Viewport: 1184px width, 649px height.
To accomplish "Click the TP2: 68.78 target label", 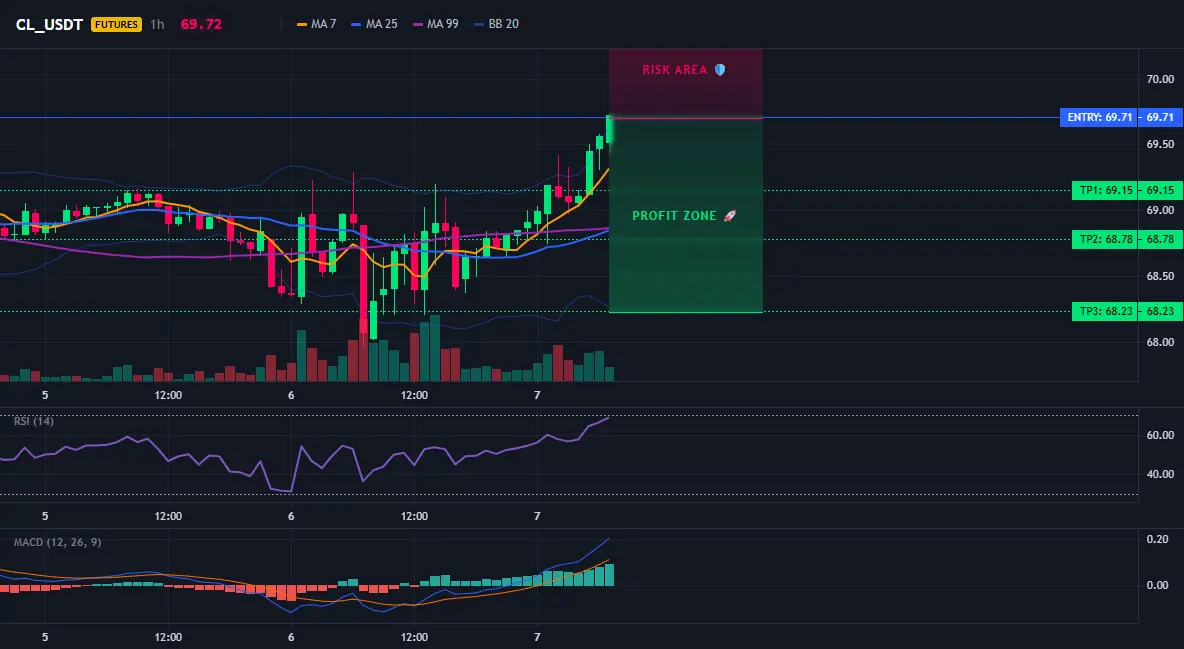I will click(x=1105, y=240).
